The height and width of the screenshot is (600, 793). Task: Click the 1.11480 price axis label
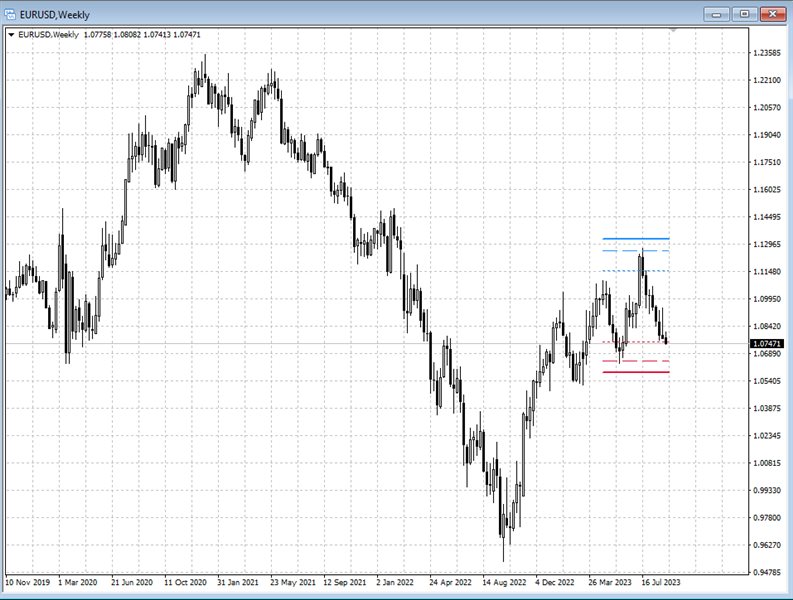tap(767, 272)
